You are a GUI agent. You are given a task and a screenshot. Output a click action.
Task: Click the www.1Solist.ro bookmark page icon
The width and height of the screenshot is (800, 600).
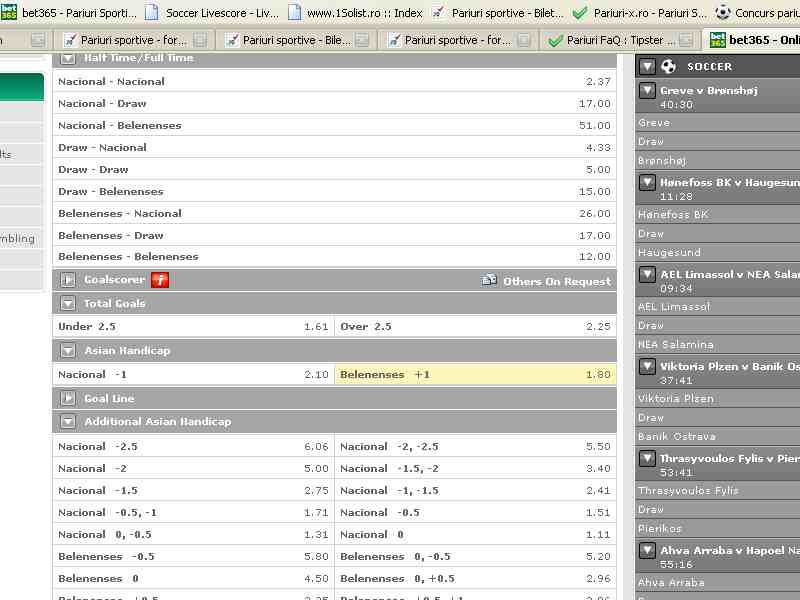pyautogui.click(x=294, y=12)
